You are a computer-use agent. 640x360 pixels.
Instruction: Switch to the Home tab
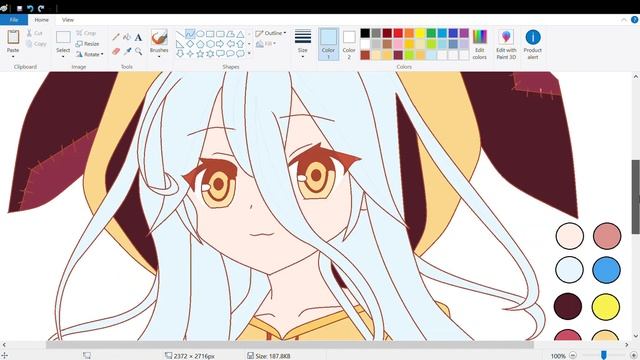[42, 20]
